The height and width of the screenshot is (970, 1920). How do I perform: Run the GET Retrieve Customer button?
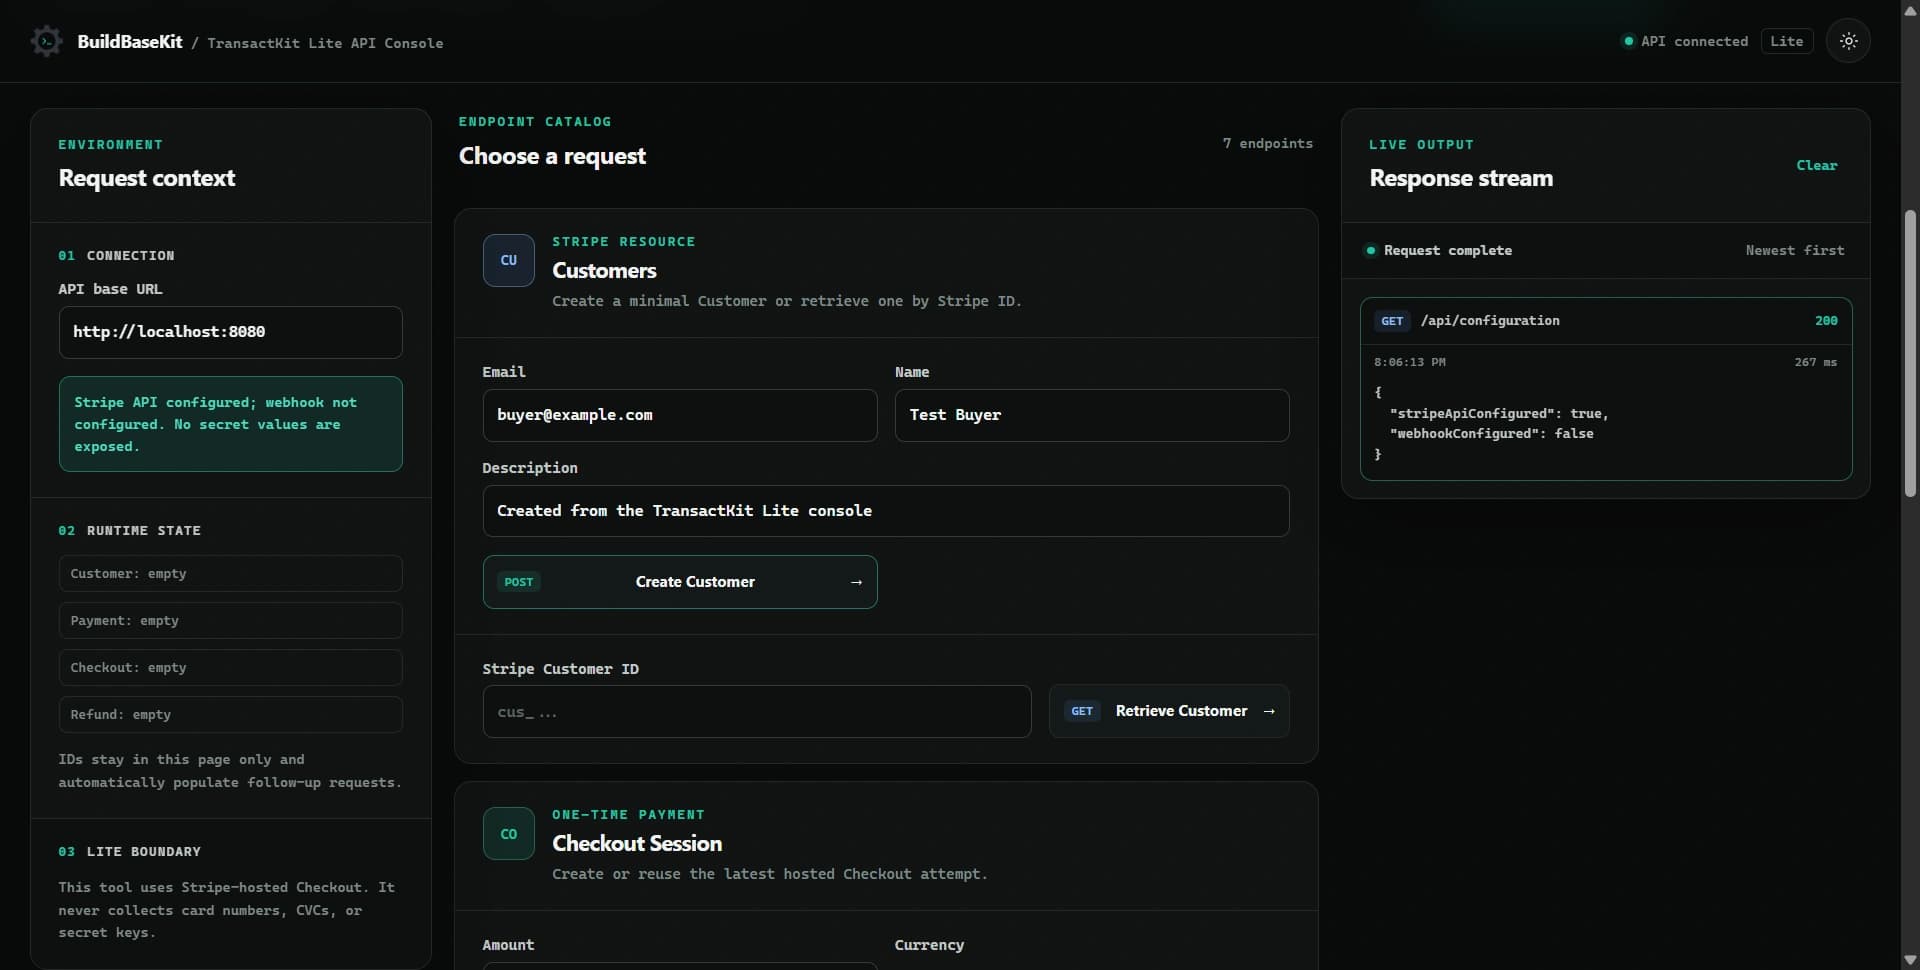click(x=1169, y=711)
